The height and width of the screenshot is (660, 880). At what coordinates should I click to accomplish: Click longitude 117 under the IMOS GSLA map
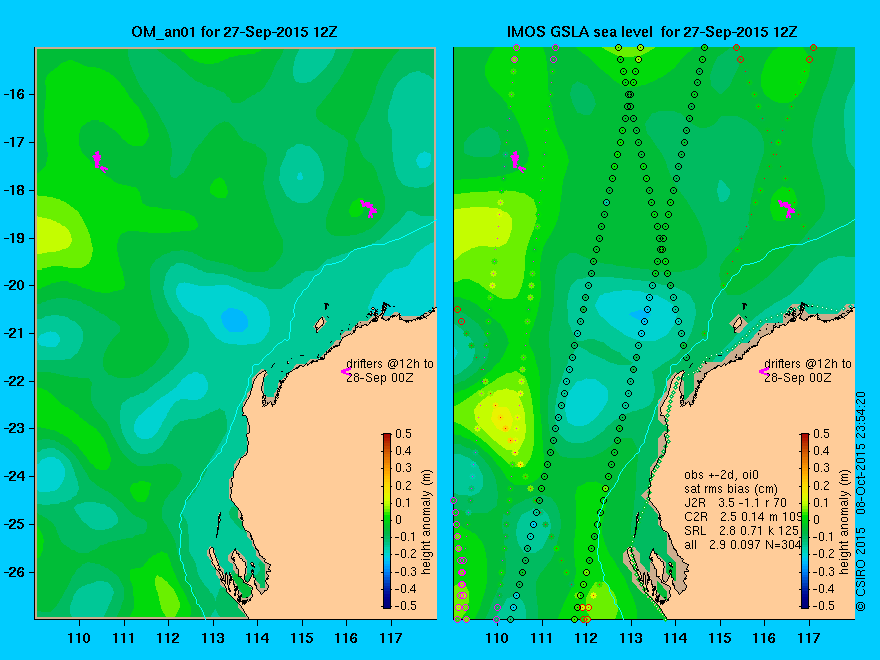tap(809, 638)
